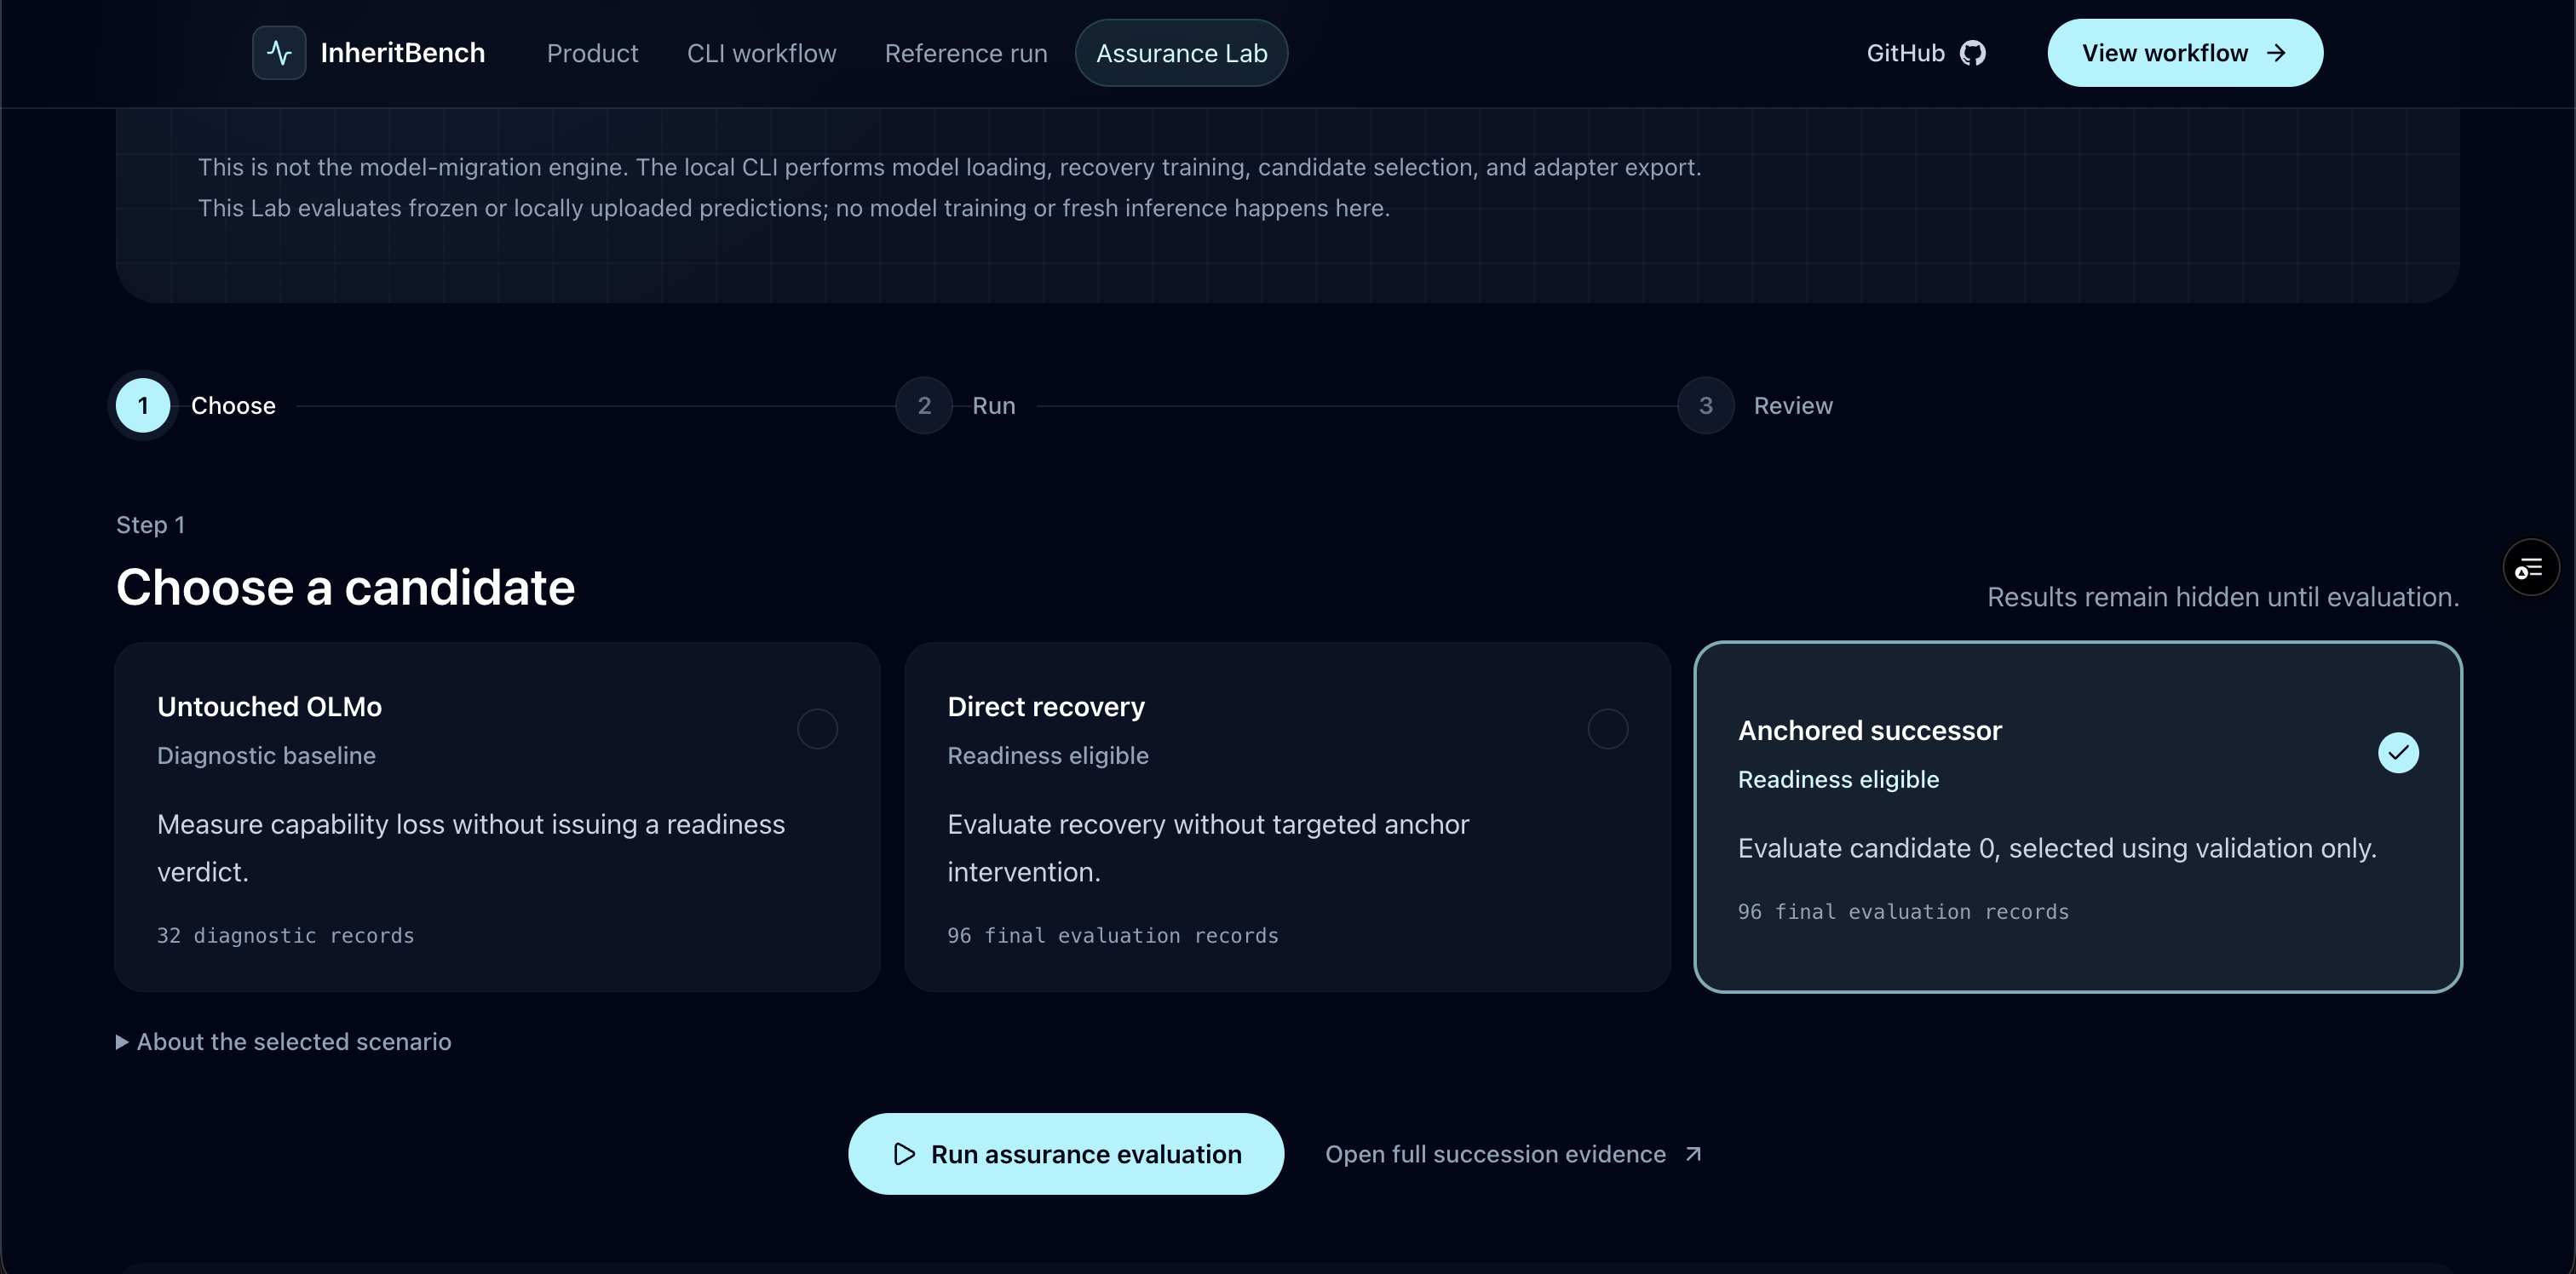The height and width of the screenshot is (1274, 2576).
Task: Click the not the model-migration engine notice
Action: [949, 167]
